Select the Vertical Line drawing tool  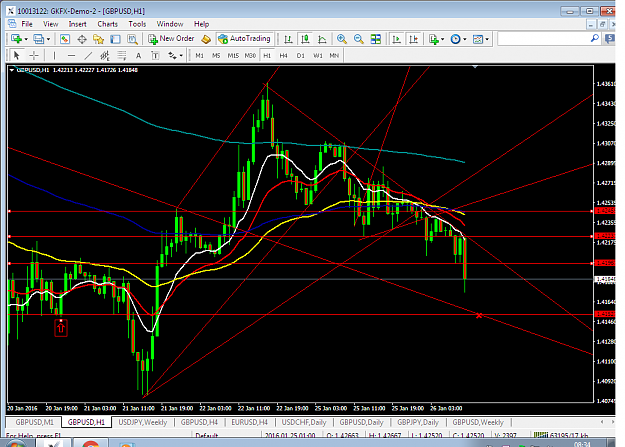point(54,55)
